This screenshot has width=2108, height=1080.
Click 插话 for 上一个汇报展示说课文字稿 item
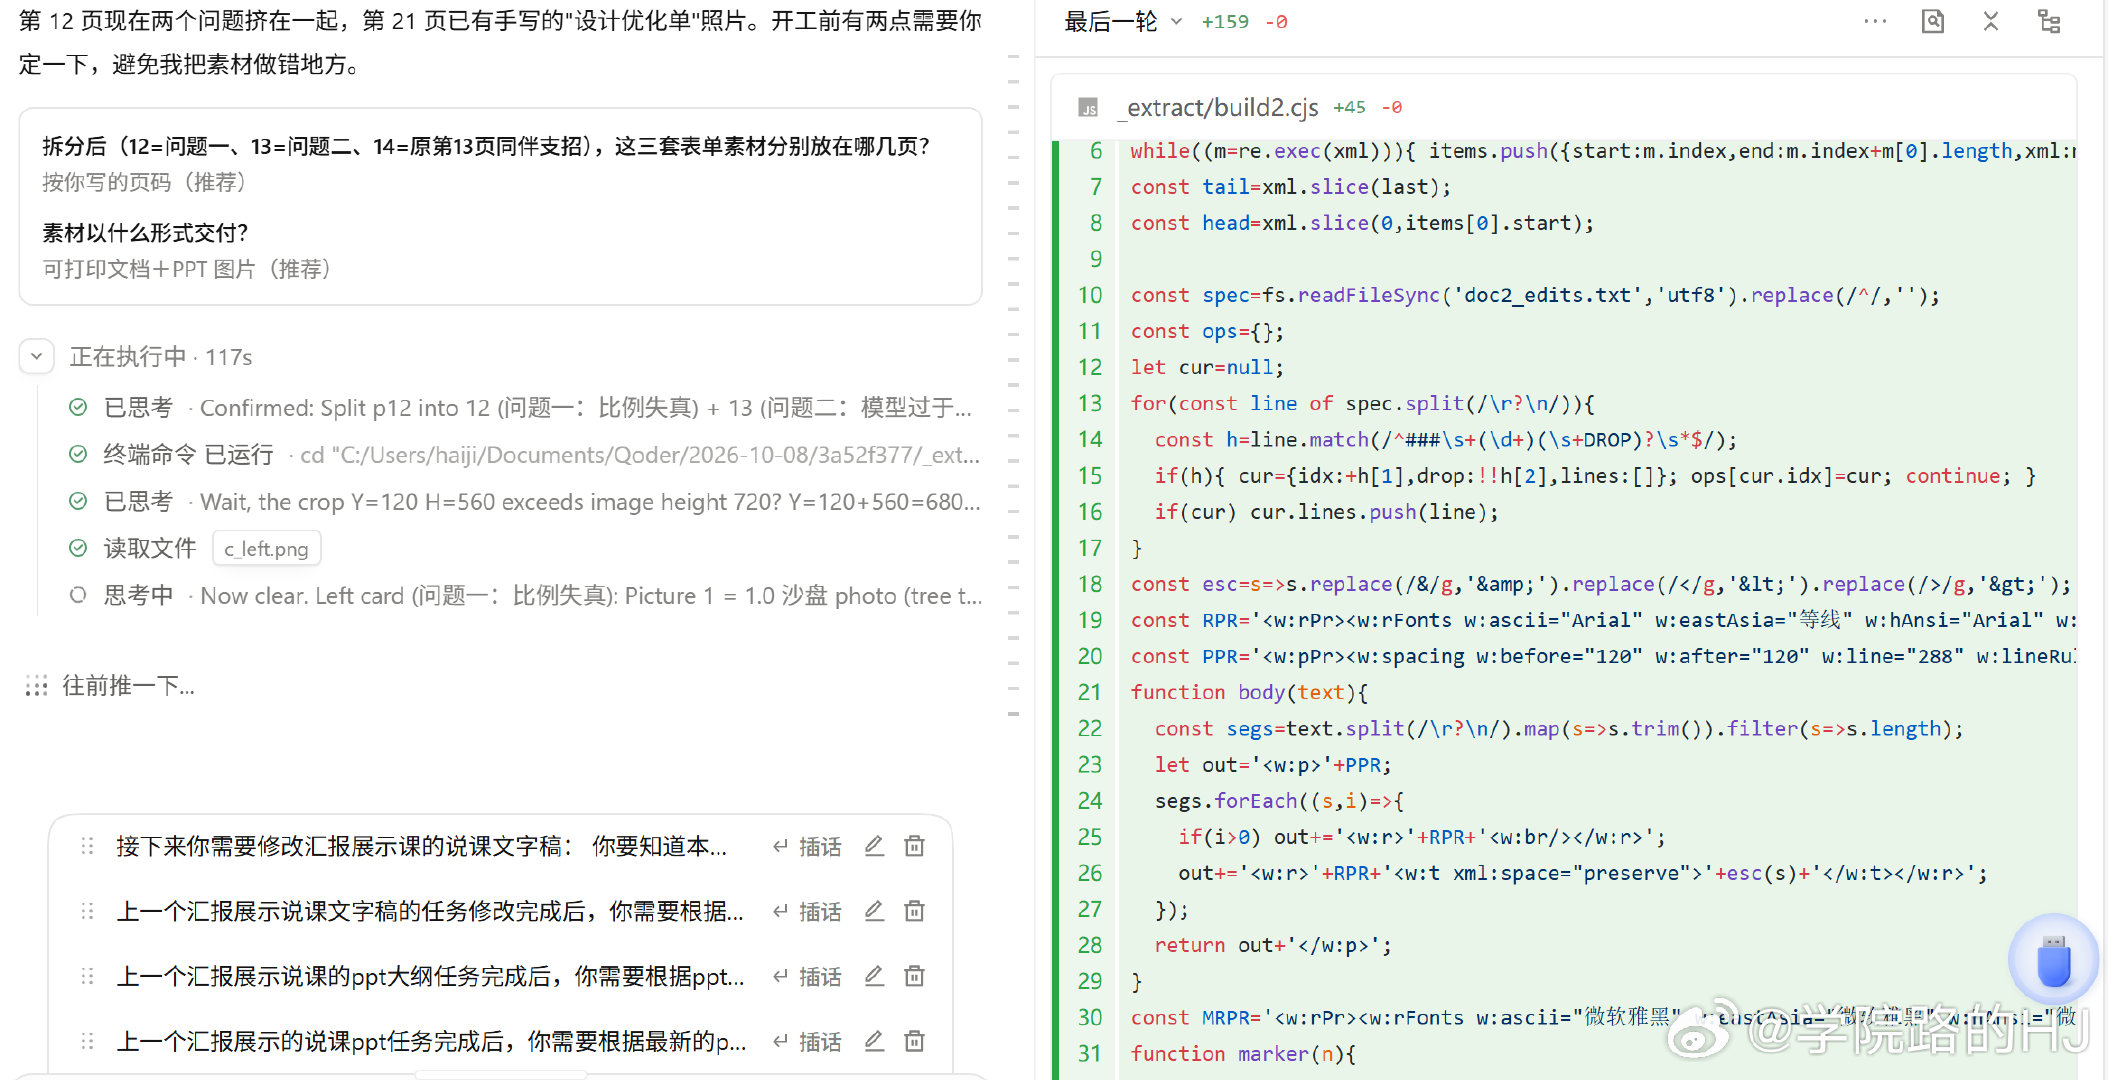point(807,912)
